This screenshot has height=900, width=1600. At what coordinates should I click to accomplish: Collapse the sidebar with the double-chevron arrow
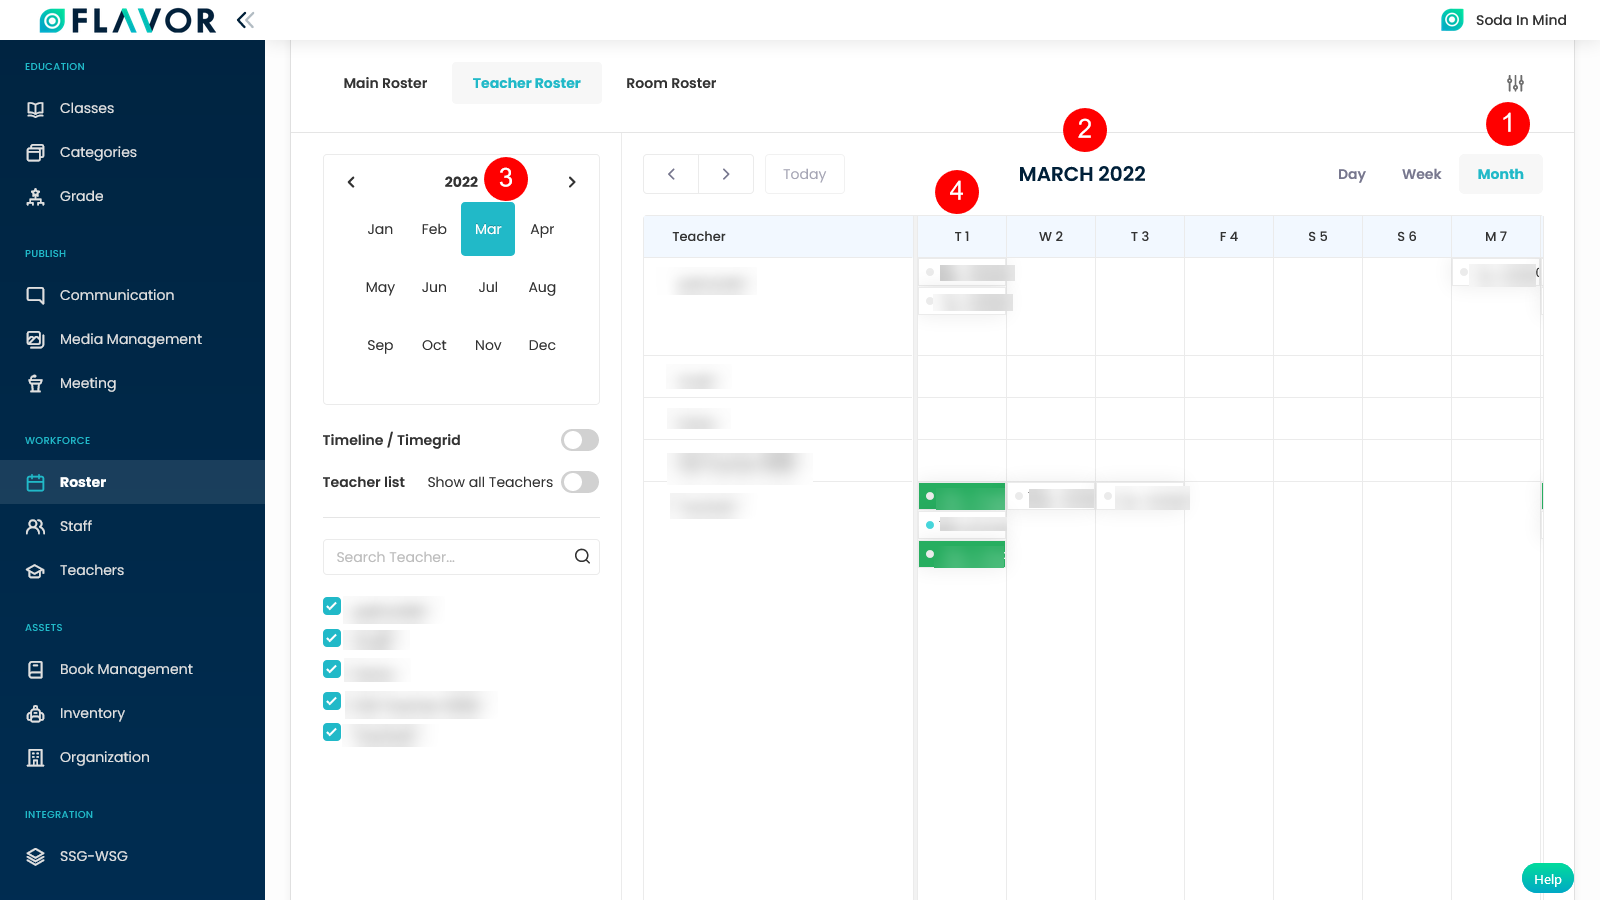(x=245, y=19)
